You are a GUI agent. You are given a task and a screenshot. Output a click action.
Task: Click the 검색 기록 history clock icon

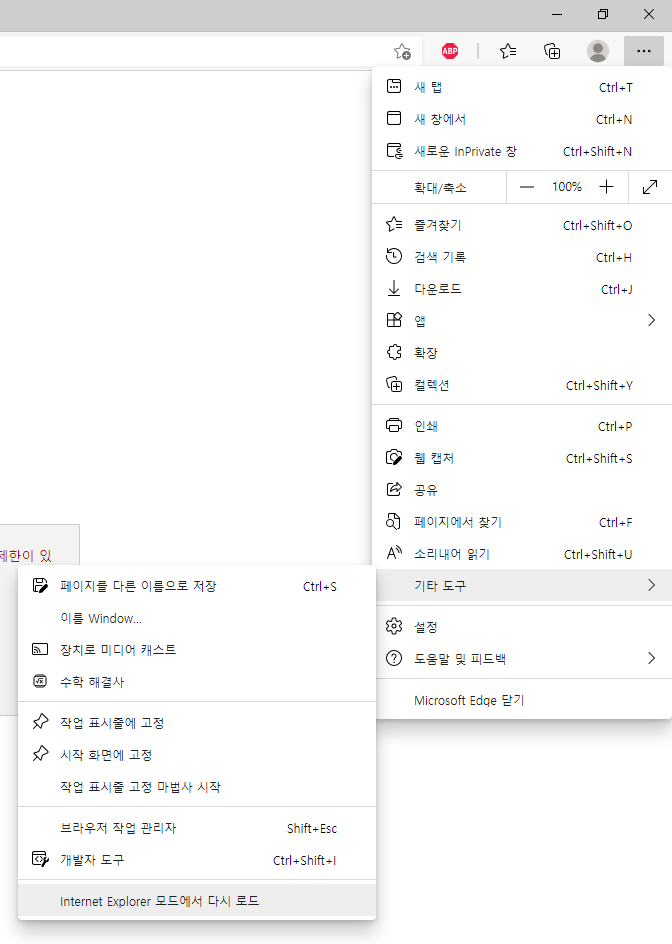[394, 256]
